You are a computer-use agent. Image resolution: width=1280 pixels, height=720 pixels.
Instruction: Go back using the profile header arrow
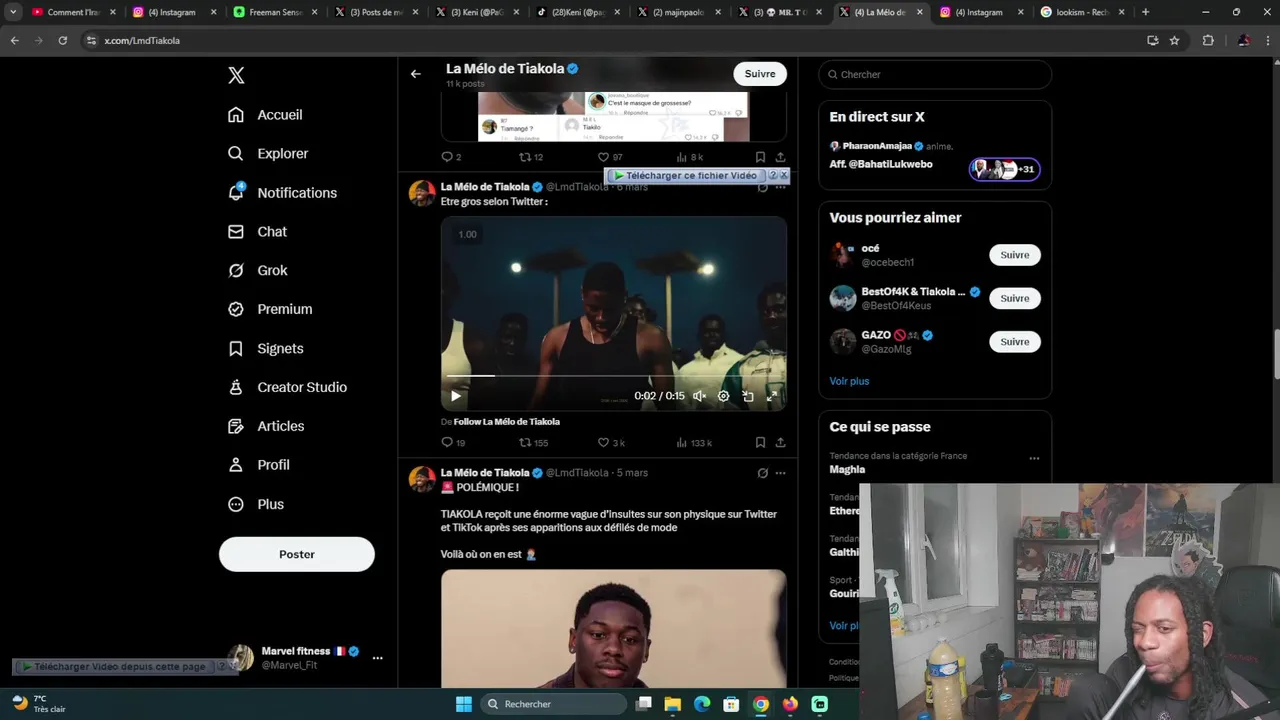[415, 73]
